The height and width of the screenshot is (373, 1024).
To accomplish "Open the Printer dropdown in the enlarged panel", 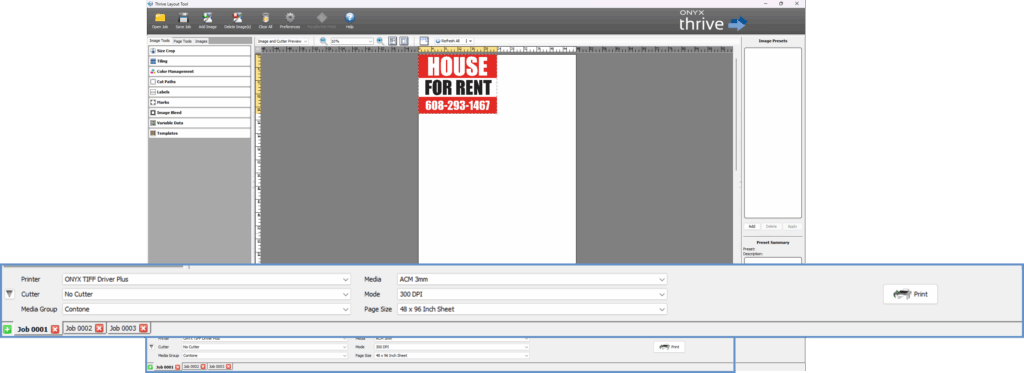I will point(206,279).
